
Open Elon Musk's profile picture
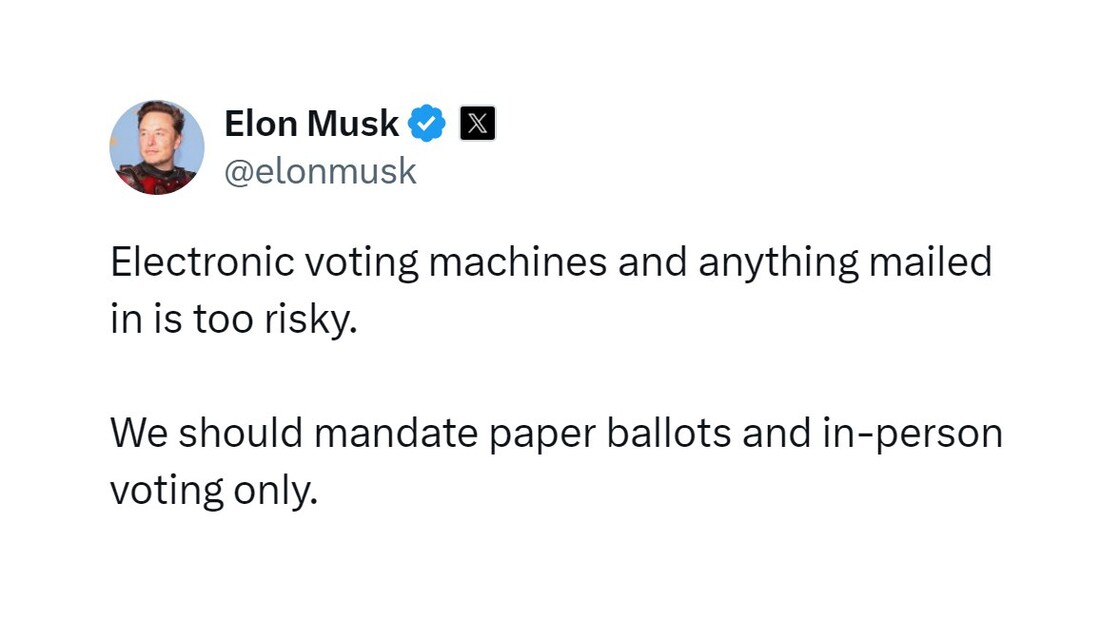click(157, 147)
